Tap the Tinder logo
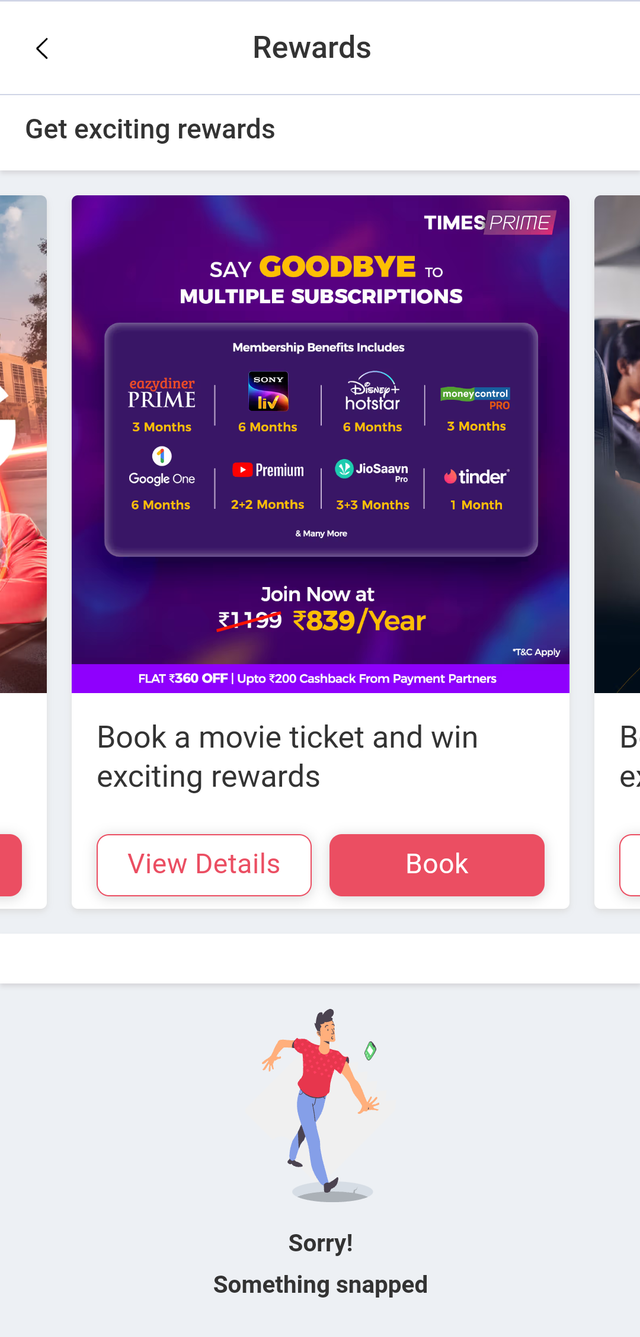The height and width of the screenshot is (1337, 640). click(476, 477)
